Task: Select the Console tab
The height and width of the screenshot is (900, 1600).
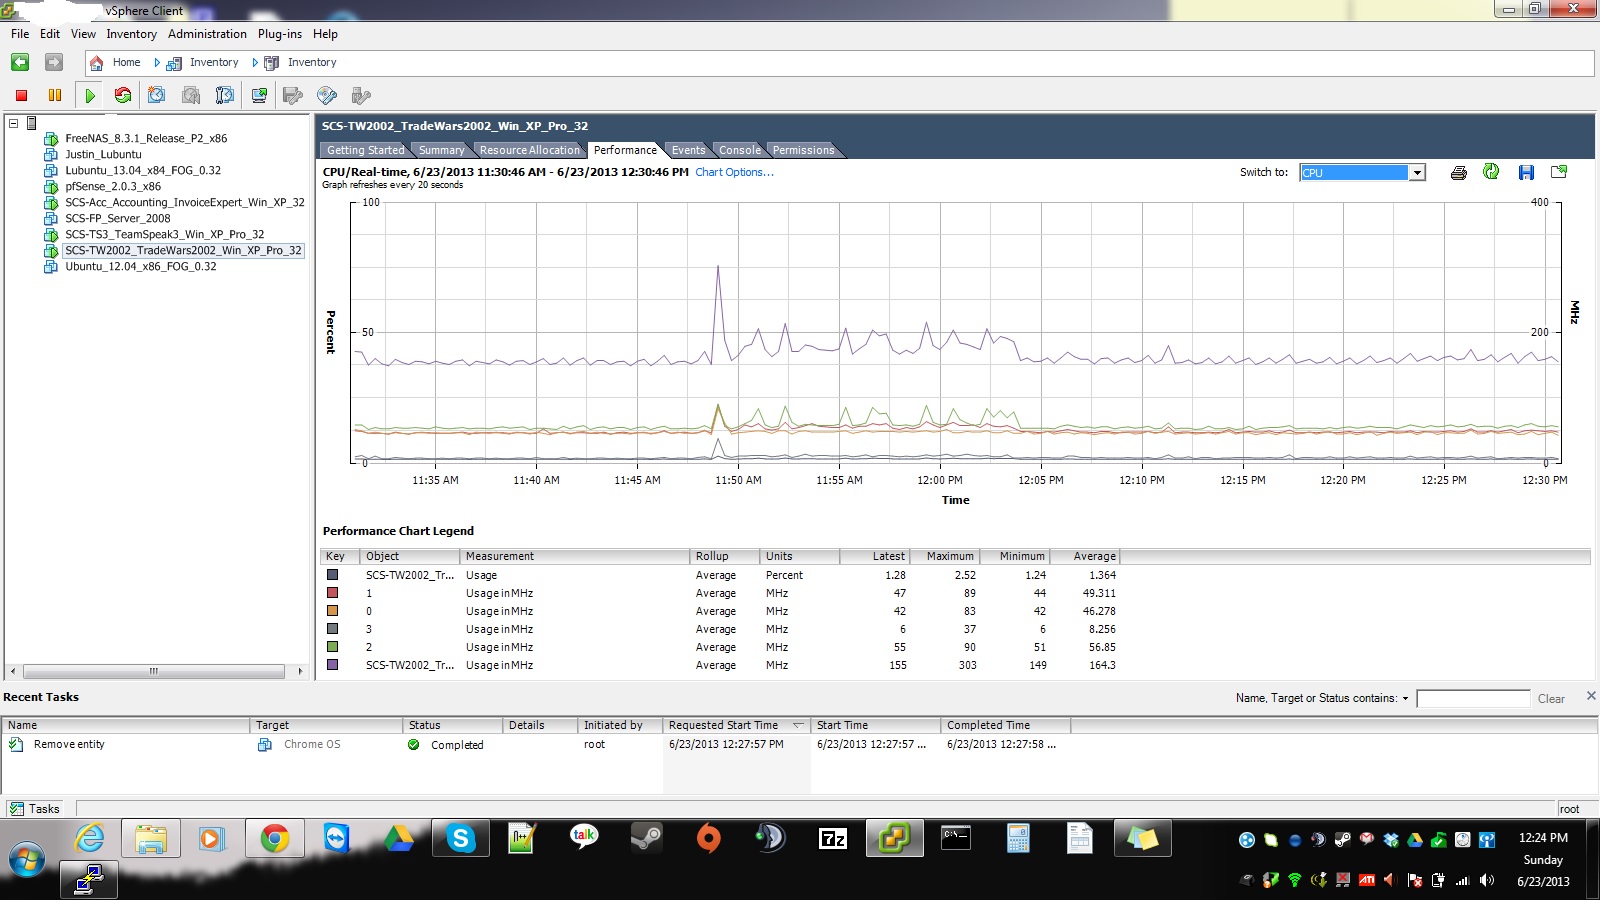Action: tap(739, 150)
